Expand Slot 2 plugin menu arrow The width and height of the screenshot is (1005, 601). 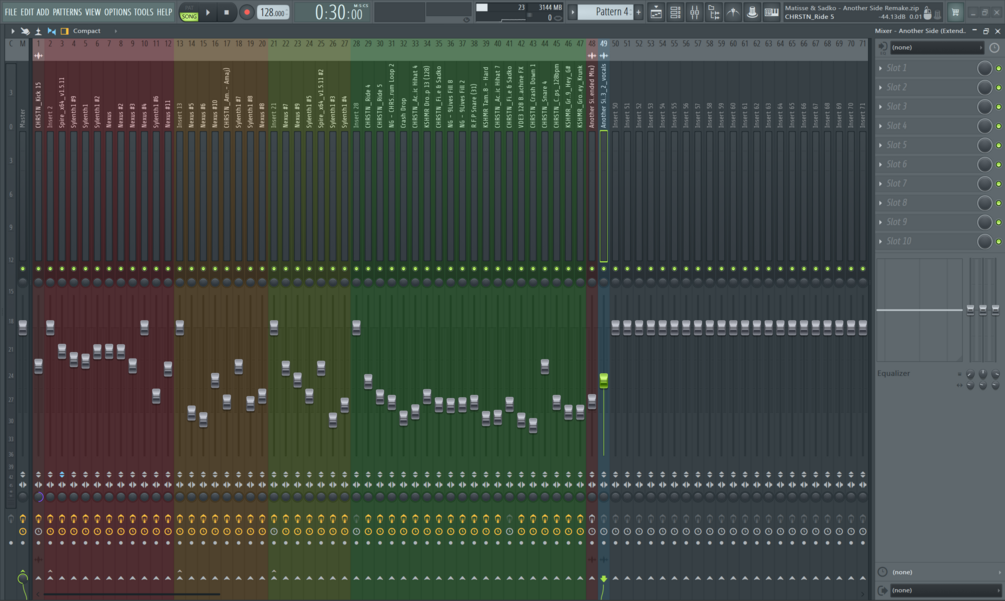(x=880, y=87)
